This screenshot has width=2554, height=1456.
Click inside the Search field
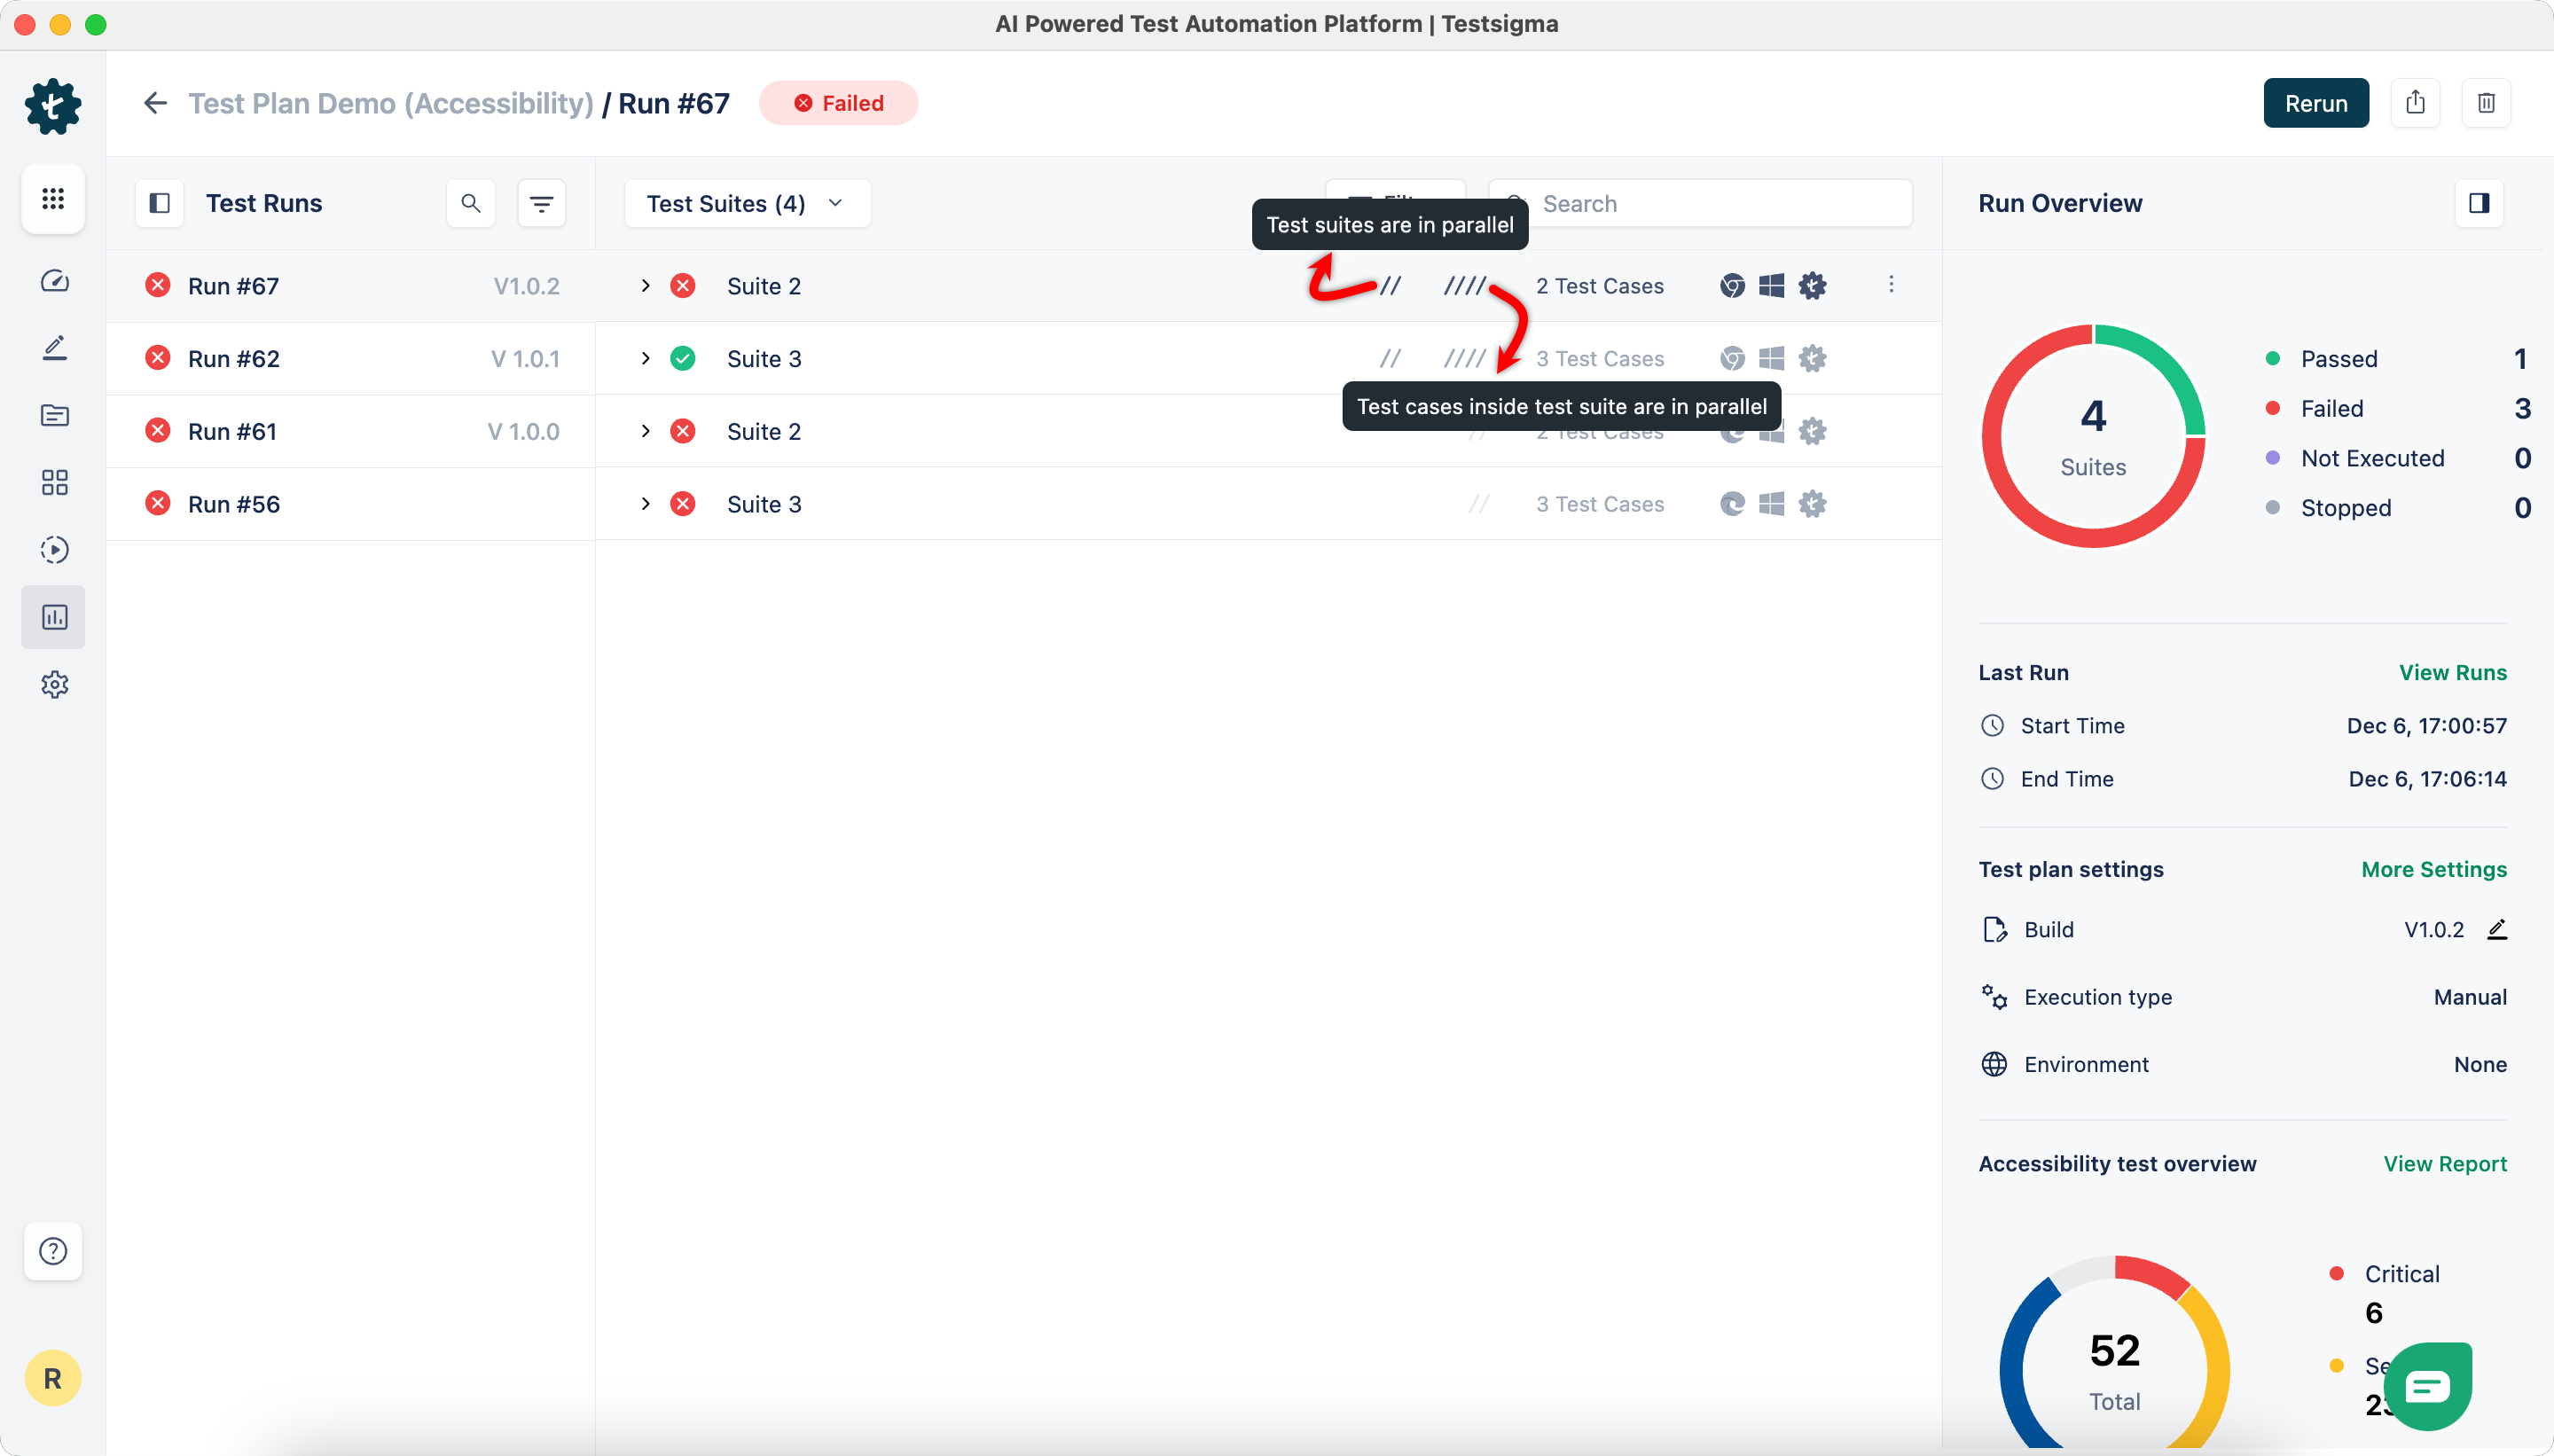(1700, 203)
